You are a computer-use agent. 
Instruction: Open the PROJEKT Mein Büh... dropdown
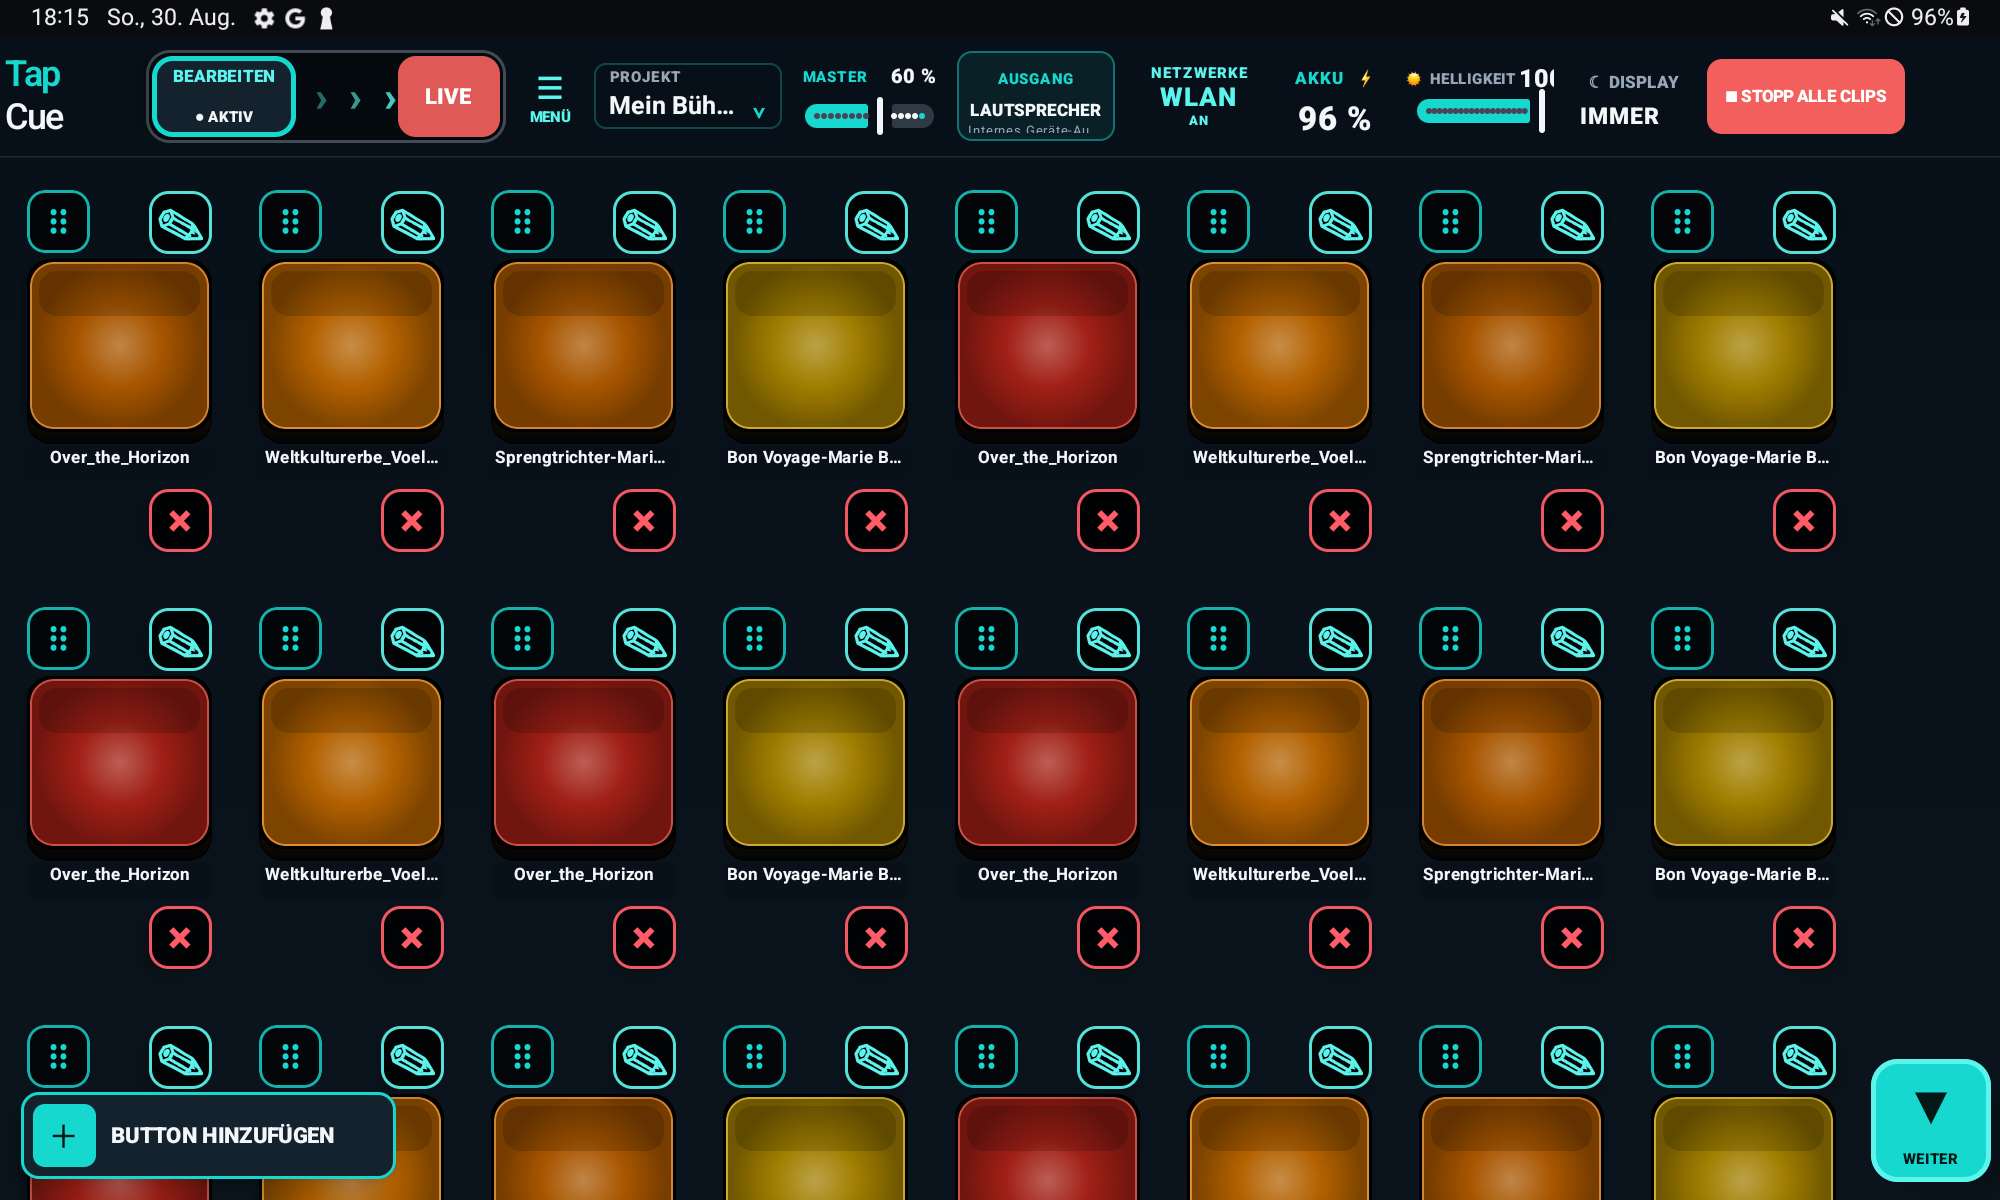click(x=687, y=96)
